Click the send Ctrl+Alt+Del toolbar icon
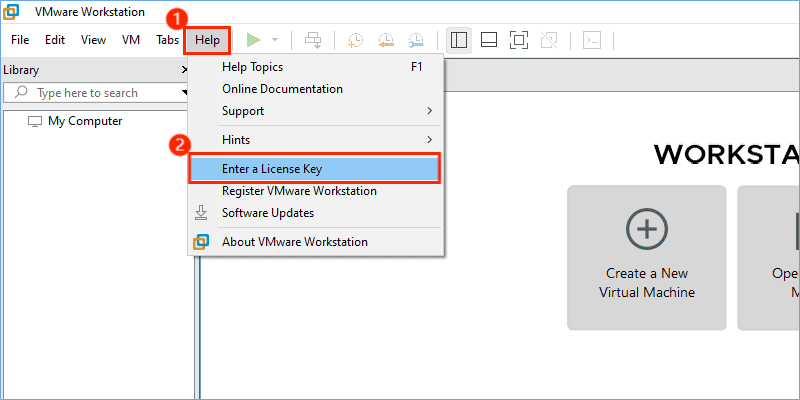800x400 pixels. click(313, 40)
